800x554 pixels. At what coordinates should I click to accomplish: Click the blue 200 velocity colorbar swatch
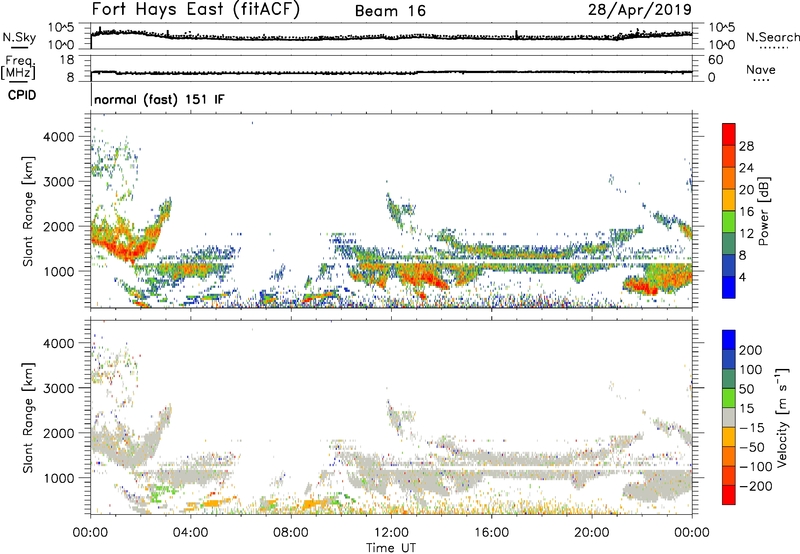(729, 340)
